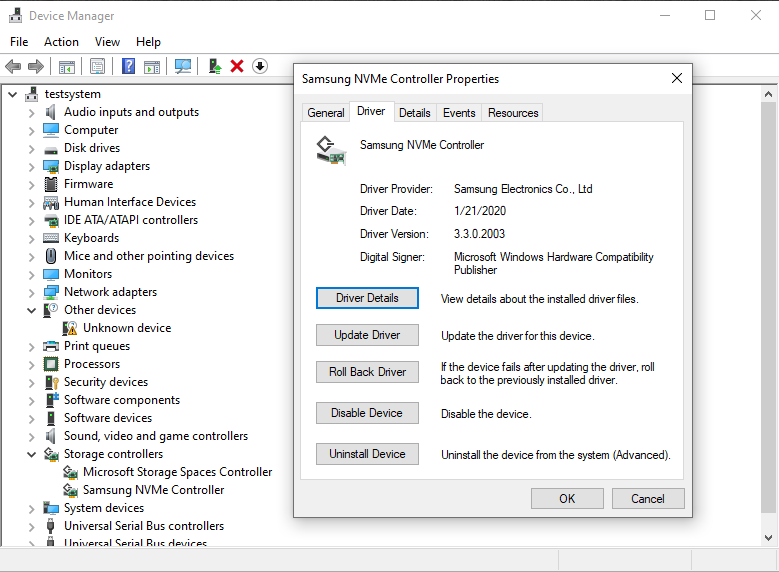Screen dimensions: 779x572
Task: Click Cancel in the properties dialog
Action: (x=648, y=498)
